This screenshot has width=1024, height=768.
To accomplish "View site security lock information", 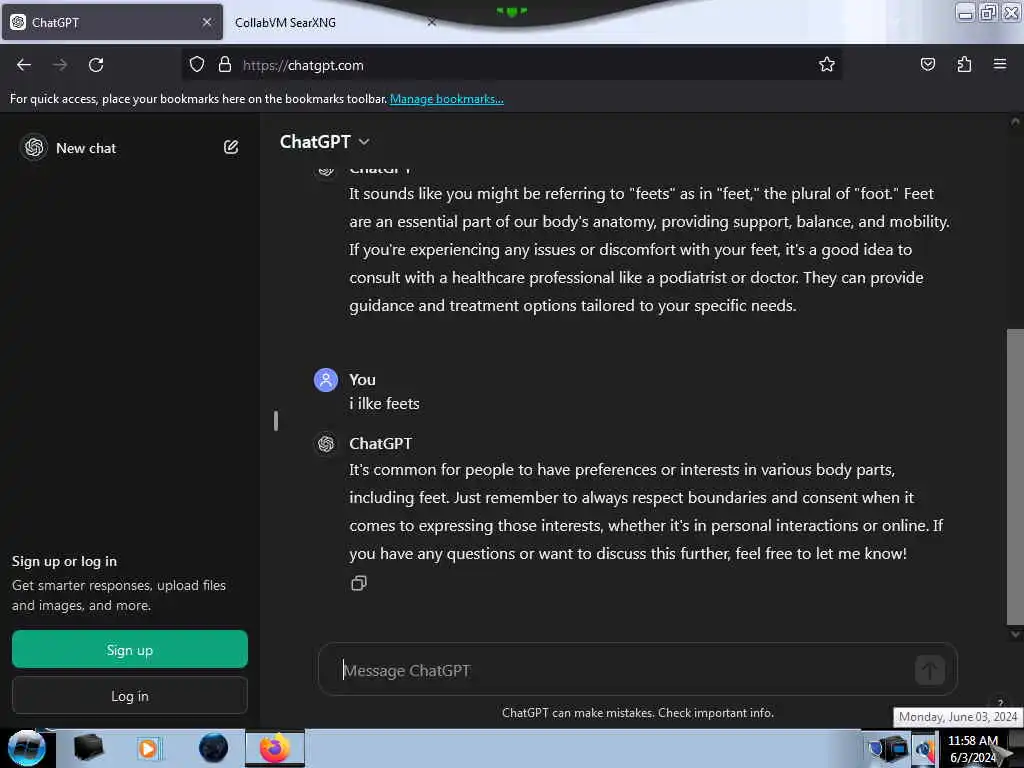I will coord(225,65).
